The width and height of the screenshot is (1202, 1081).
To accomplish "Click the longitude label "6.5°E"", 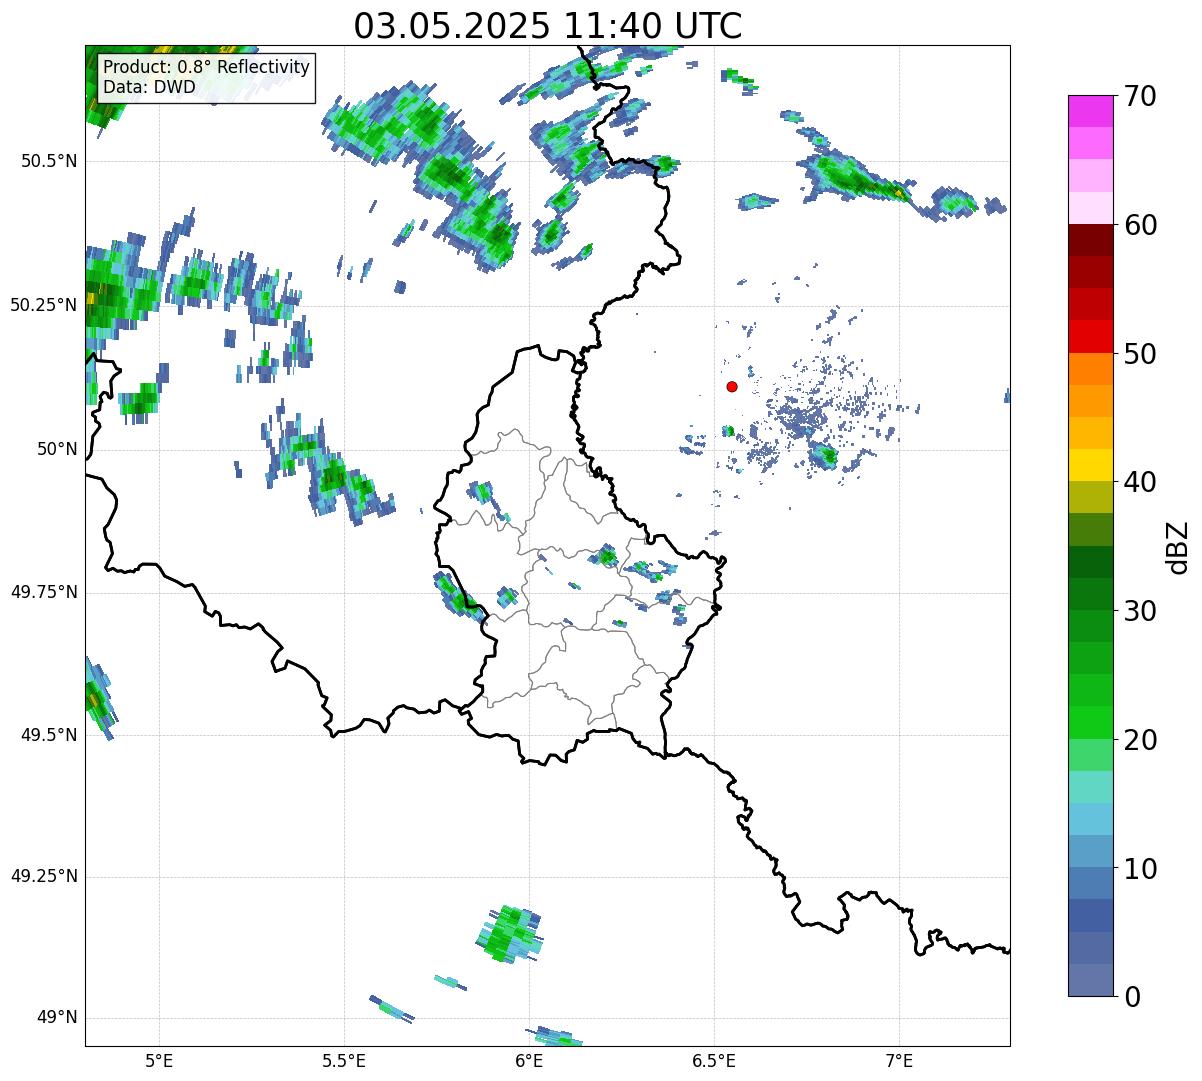I will click(714, 1060).
